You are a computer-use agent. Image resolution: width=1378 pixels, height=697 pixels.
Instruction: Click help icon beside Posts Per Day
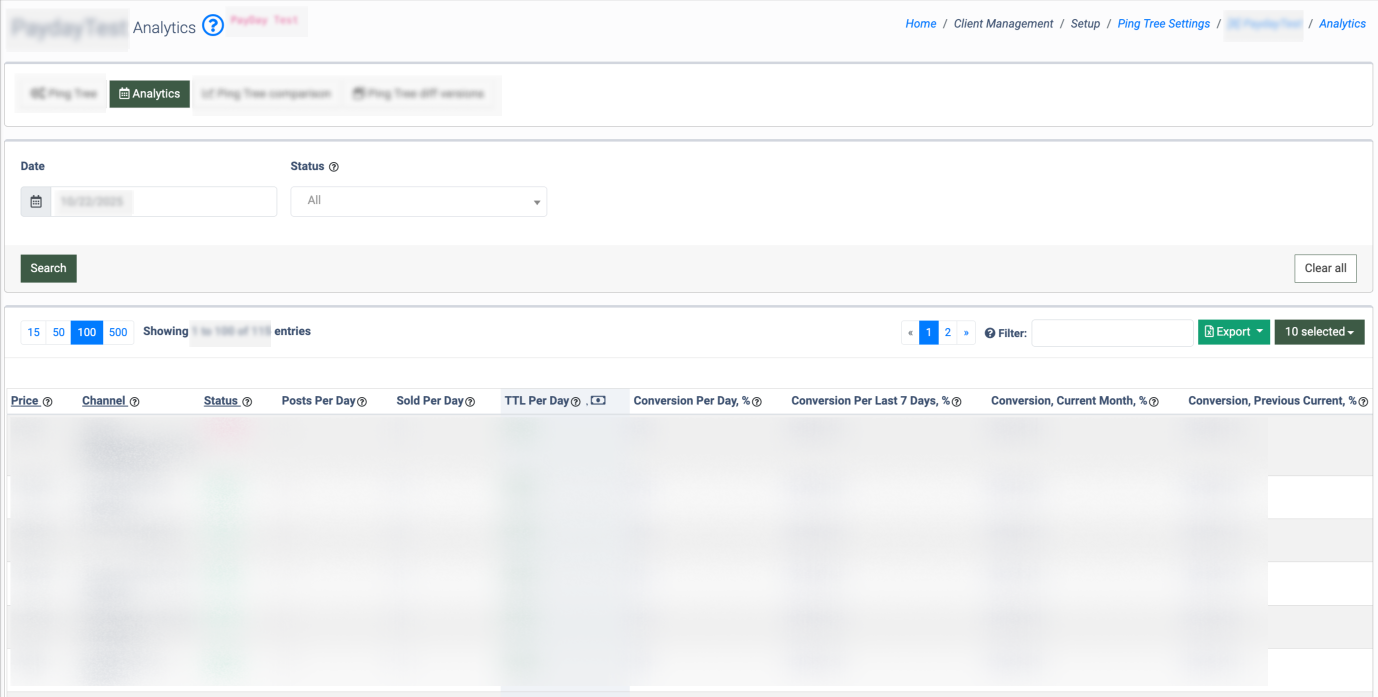[x=362, y=402]
